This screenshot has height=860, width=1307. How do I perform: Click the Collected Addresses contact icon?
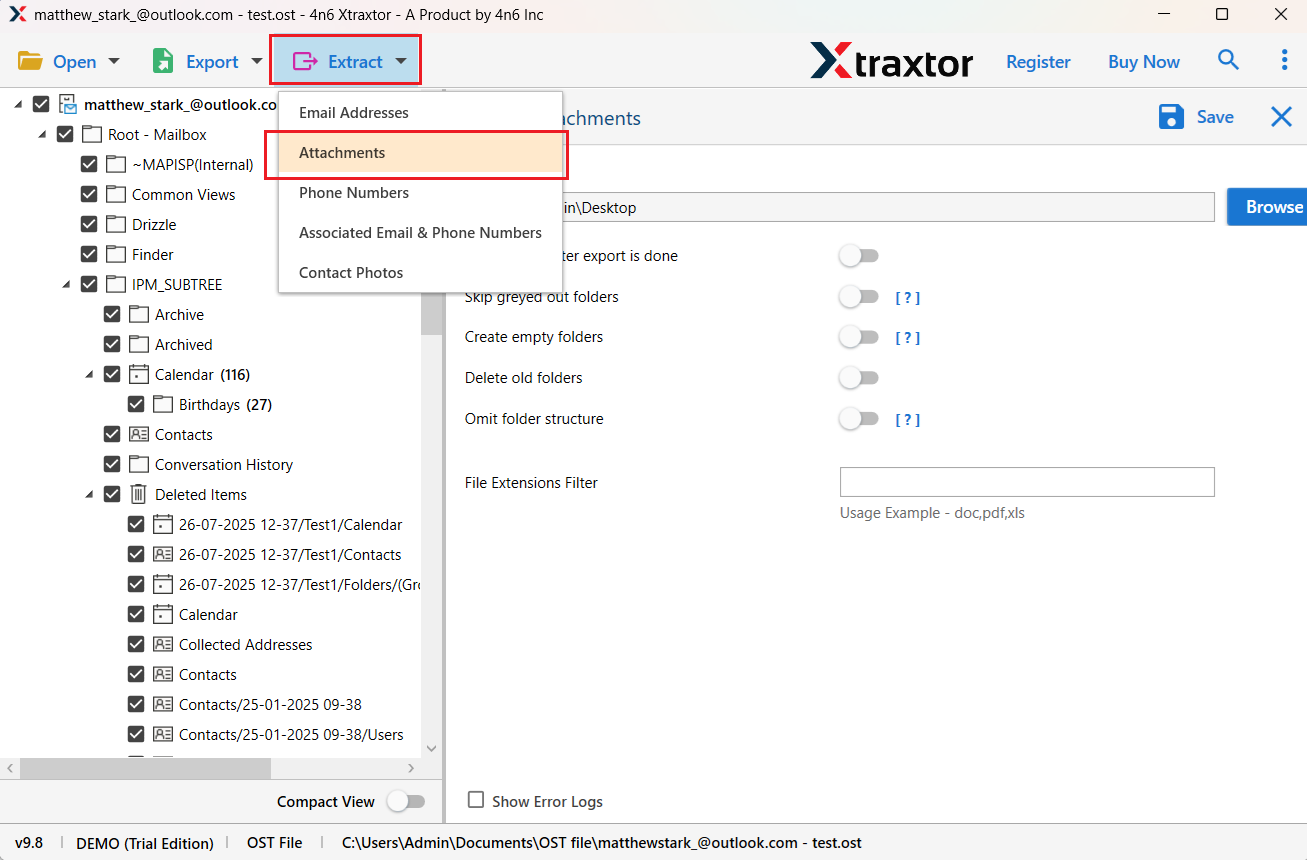(x=163, y=644)
